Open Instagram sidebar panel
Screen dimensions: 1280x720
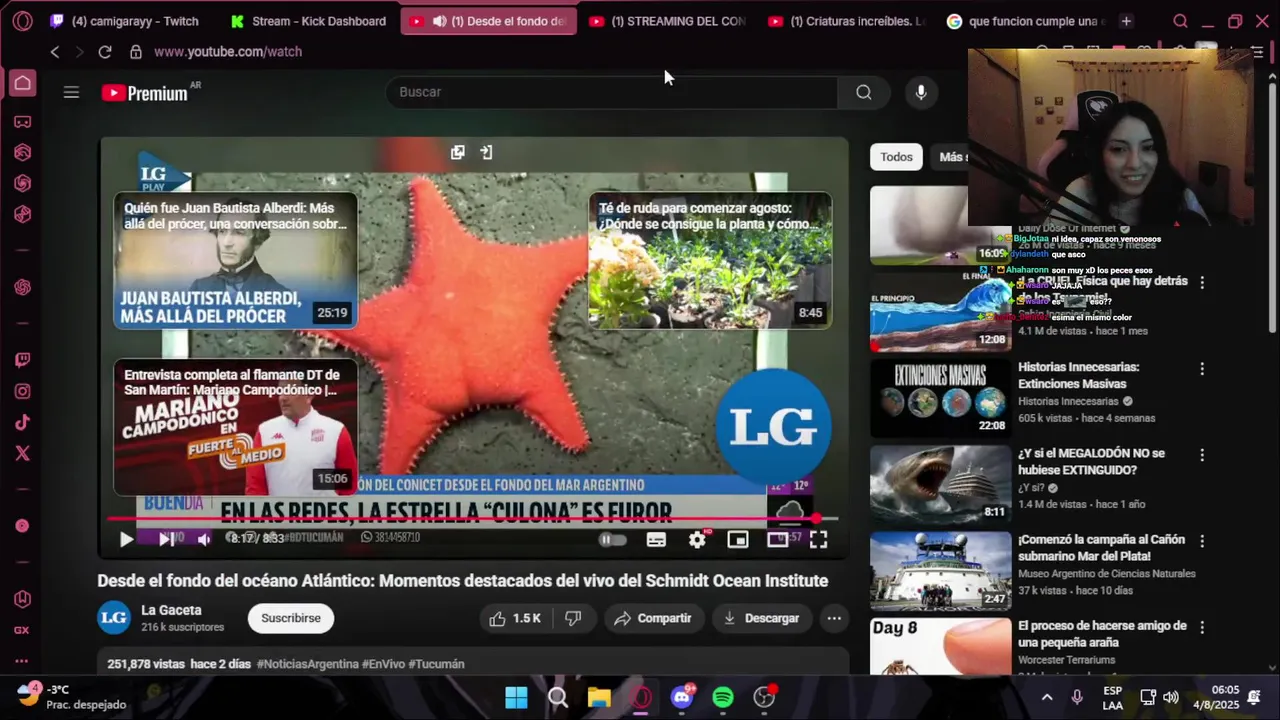pyautogui.click(x=22, y=391)
